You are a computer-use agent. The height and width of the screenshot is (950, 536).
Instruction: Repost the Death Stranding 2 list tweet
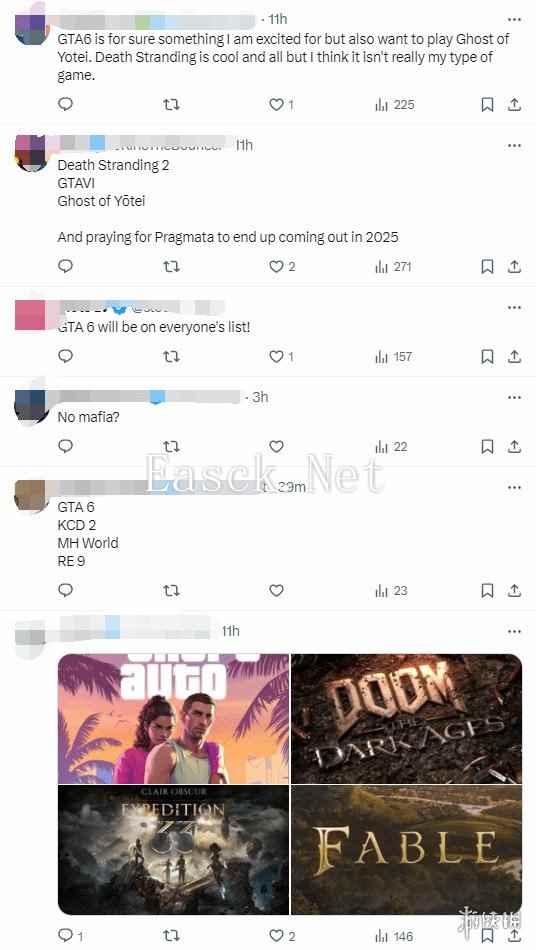coord(171,267)
